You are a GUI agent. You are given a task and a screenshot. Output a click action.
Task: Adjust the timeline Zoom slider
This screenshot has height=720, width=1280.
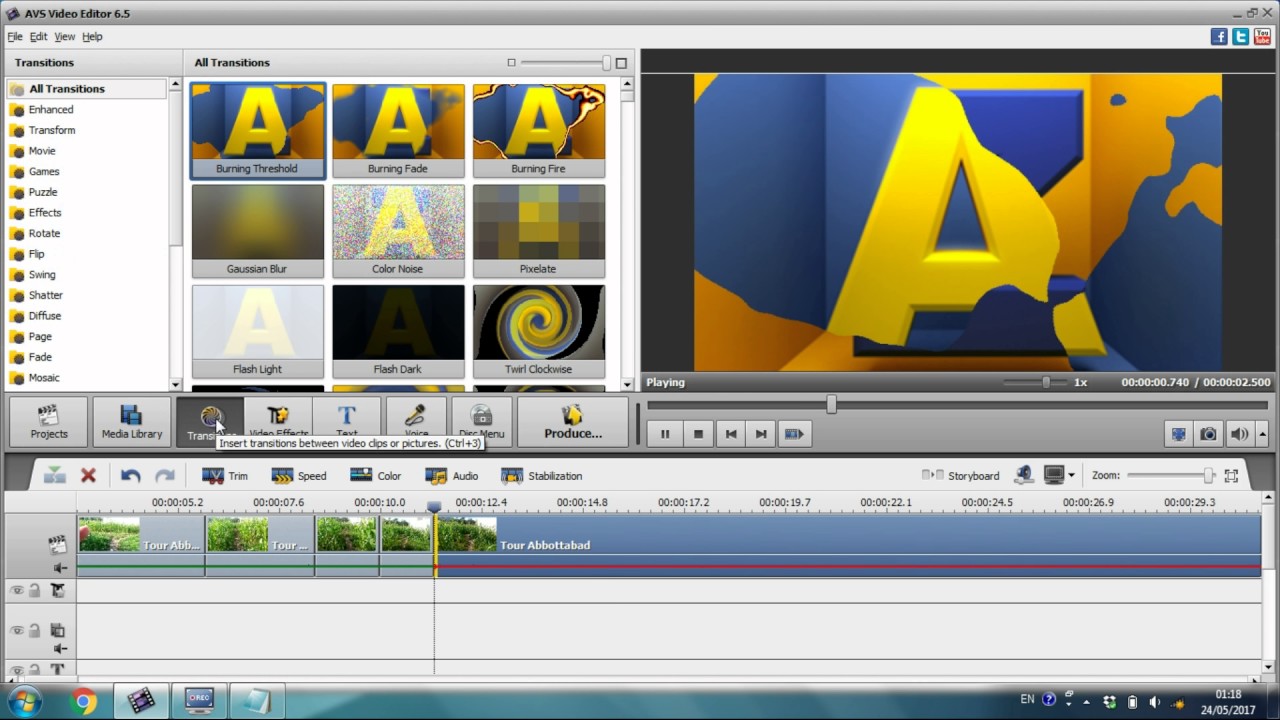(x=1208, y=476)
